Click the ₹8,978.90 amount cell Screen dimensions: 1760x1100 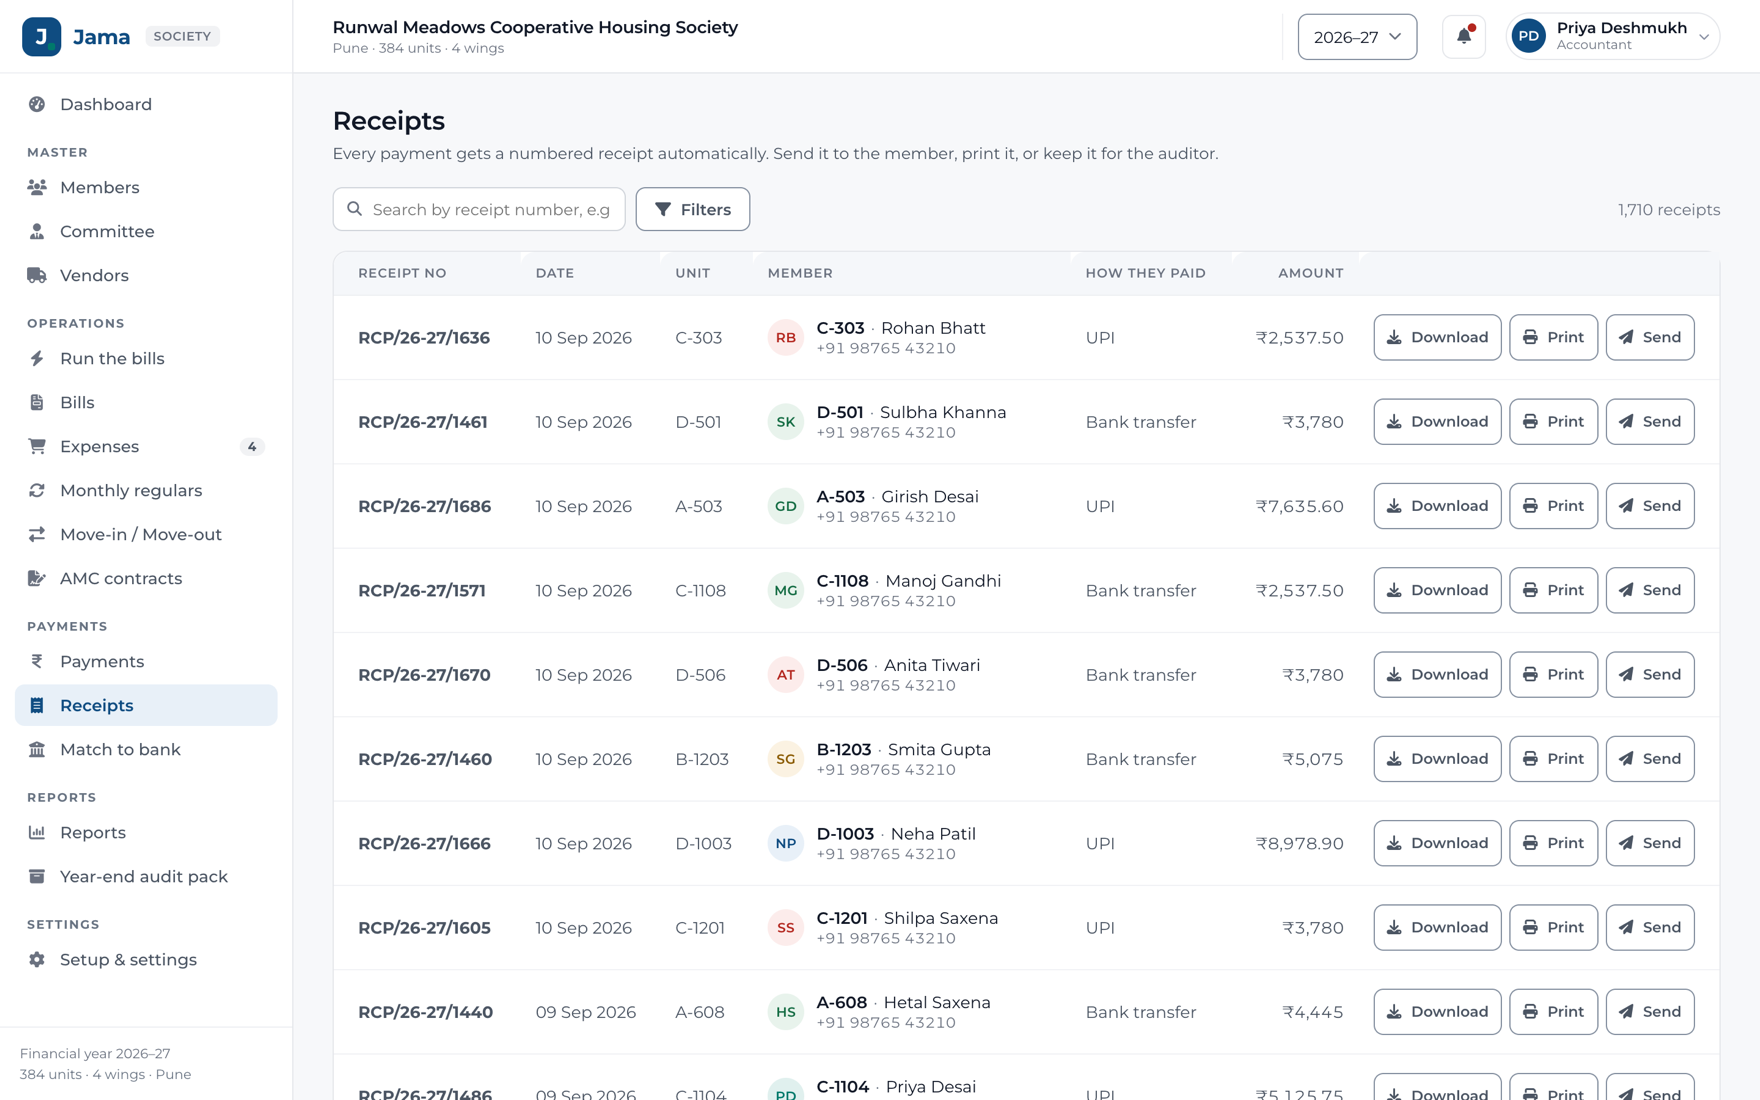[x=1299, y=843]
